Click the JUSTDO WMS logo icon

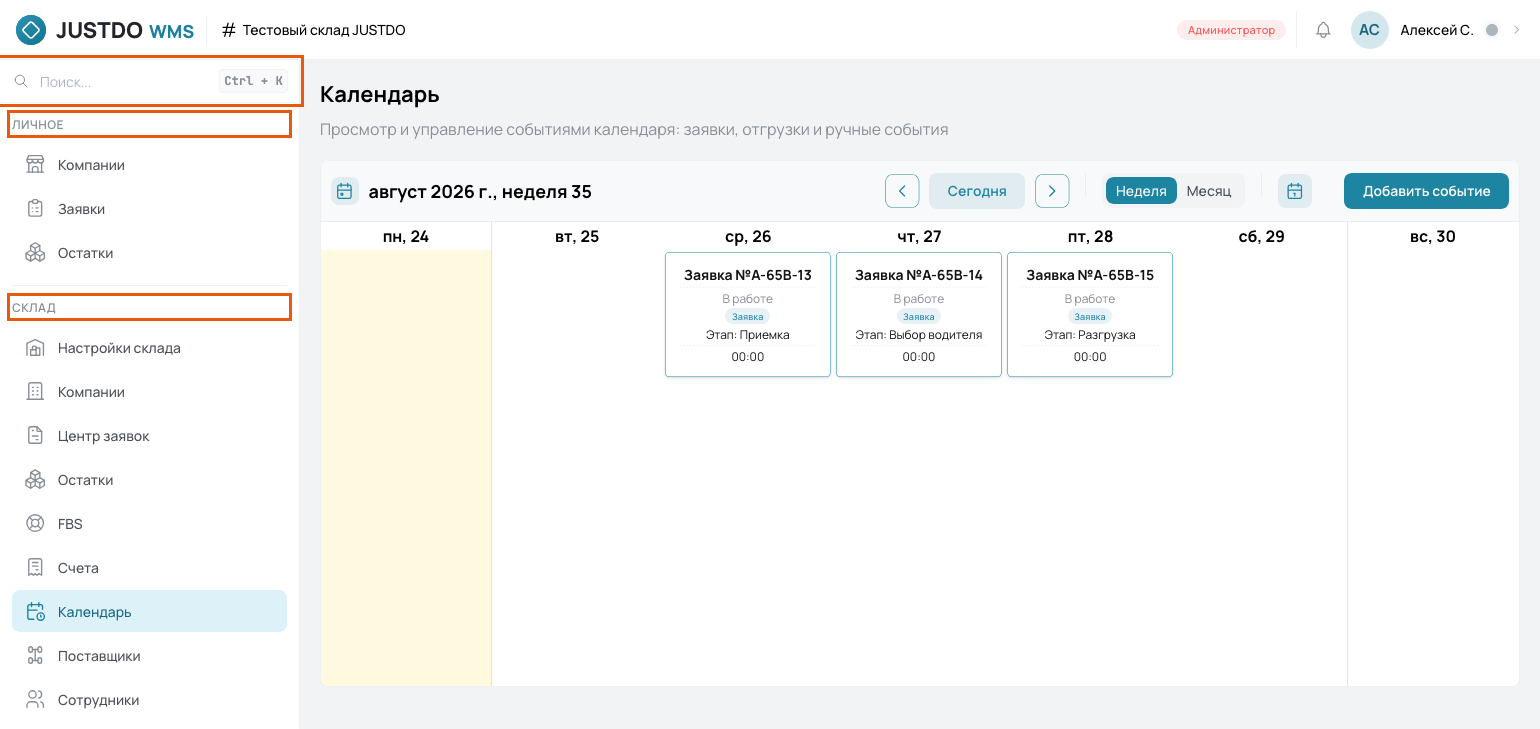pos(31,30)
